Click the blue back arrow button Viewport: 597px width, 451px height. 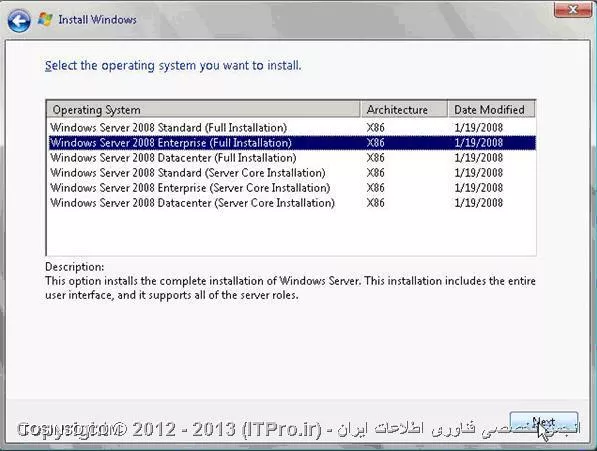pyautogui.click(x=19, y=20)
